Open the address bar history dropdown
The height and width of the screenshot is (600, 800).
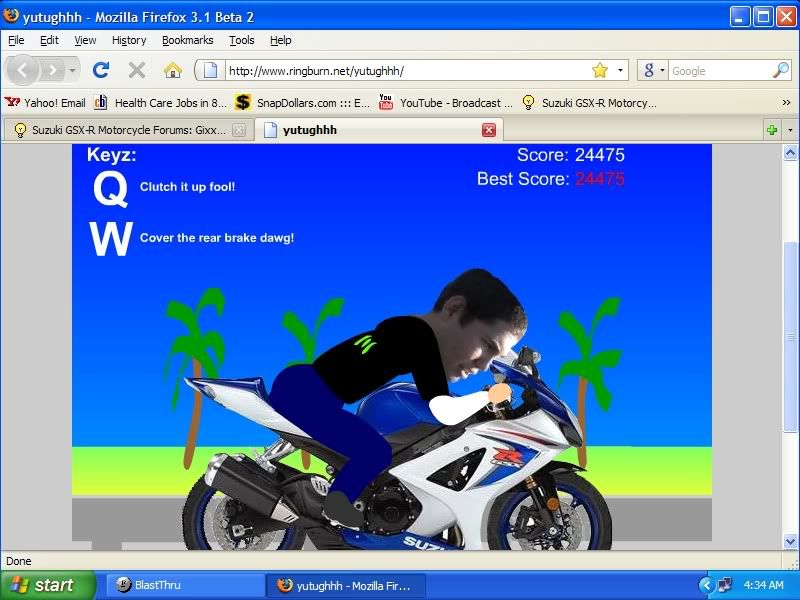620,70
